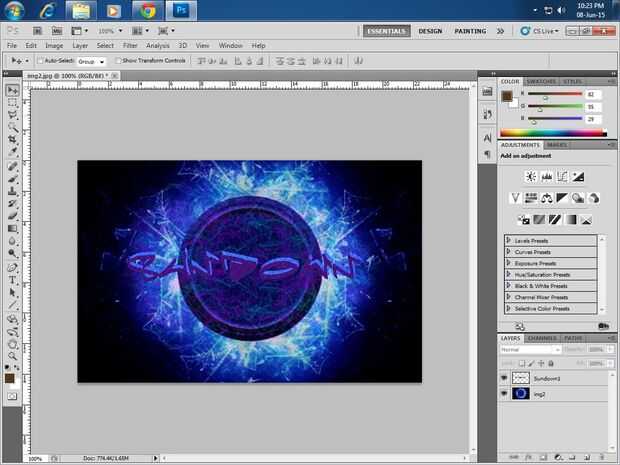Switch to the Paths tab
The width and height of the screenshot is (620, 465).
pyautogui.click(x=573, y=338)
